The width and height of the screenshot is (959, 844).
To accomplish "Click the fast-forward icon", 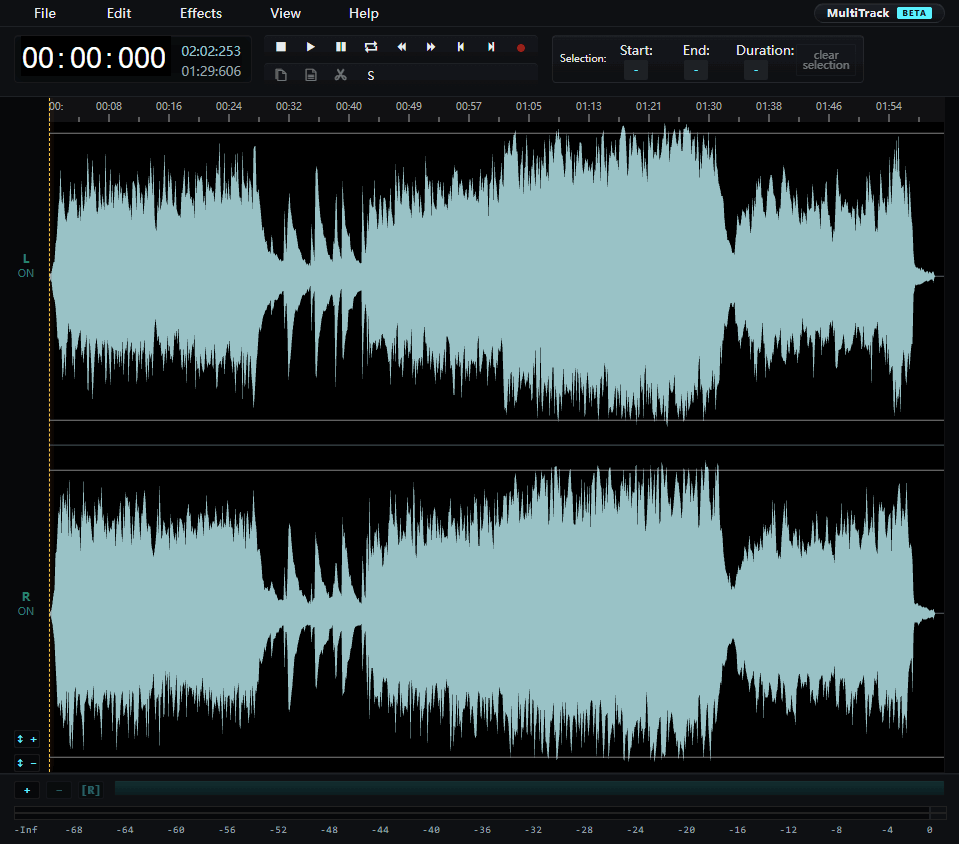I will click(x=431, y=47).
